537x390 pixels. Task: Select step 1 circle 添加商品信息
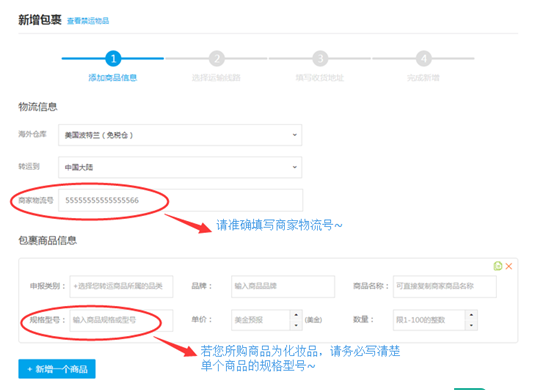click(x=113, y=59)
